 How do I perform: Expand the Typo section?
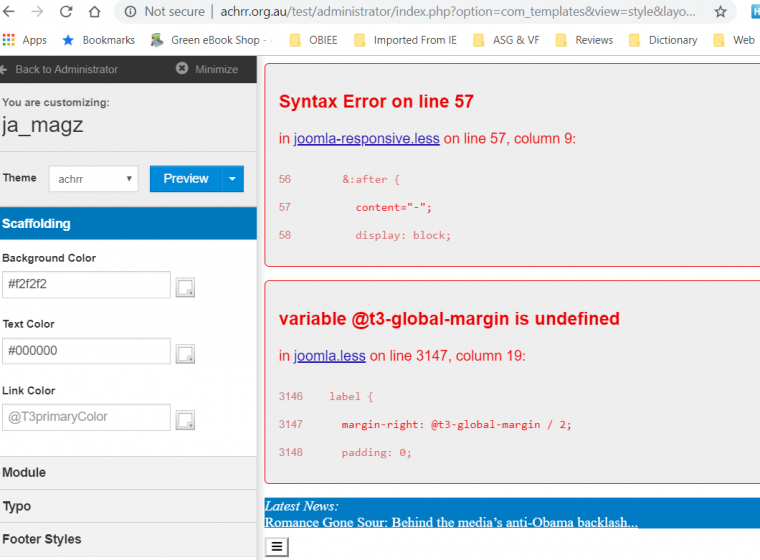coord(18,506)
